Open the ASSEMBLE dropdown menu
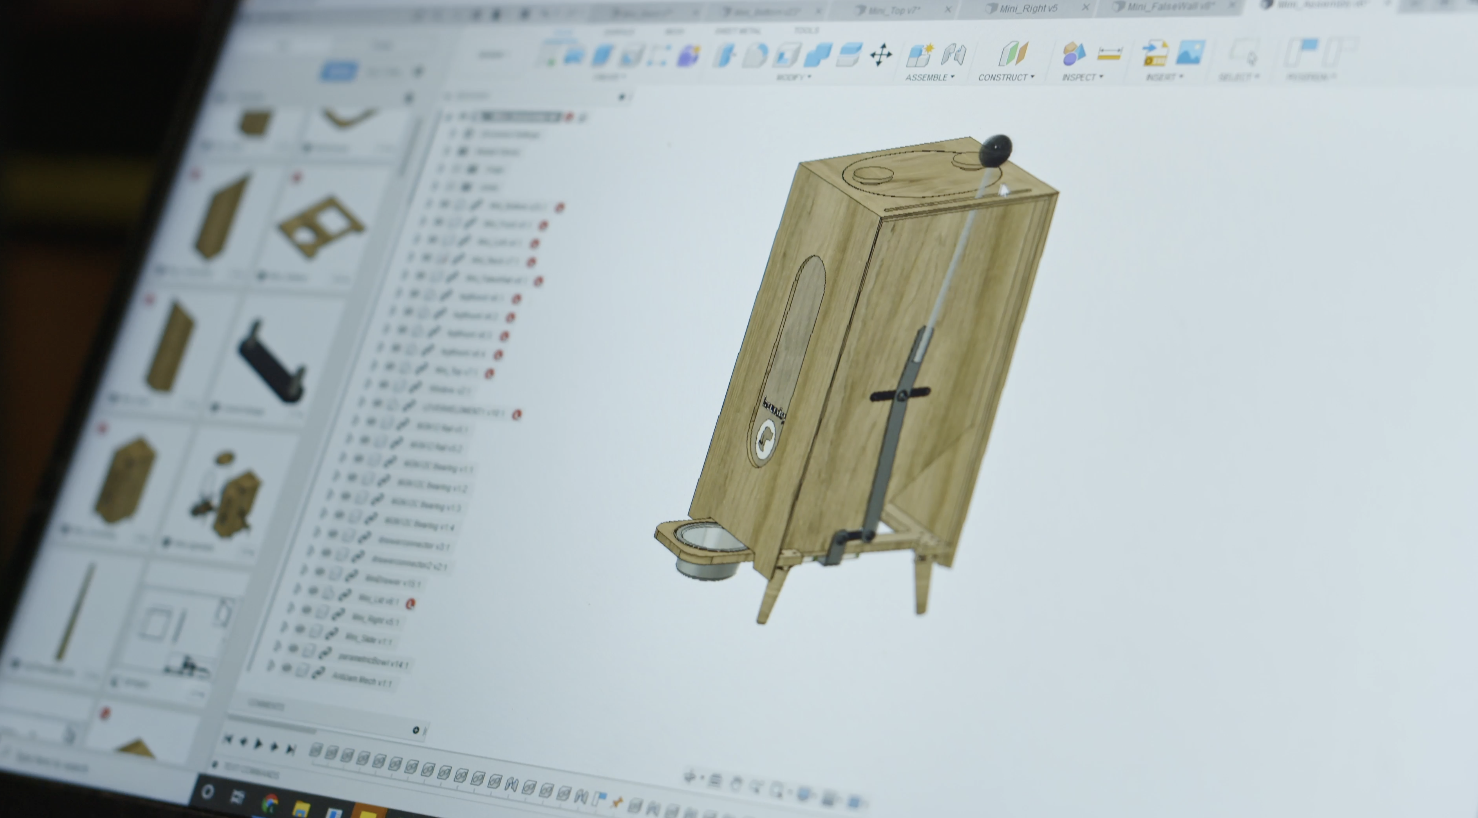 point(930,78)
